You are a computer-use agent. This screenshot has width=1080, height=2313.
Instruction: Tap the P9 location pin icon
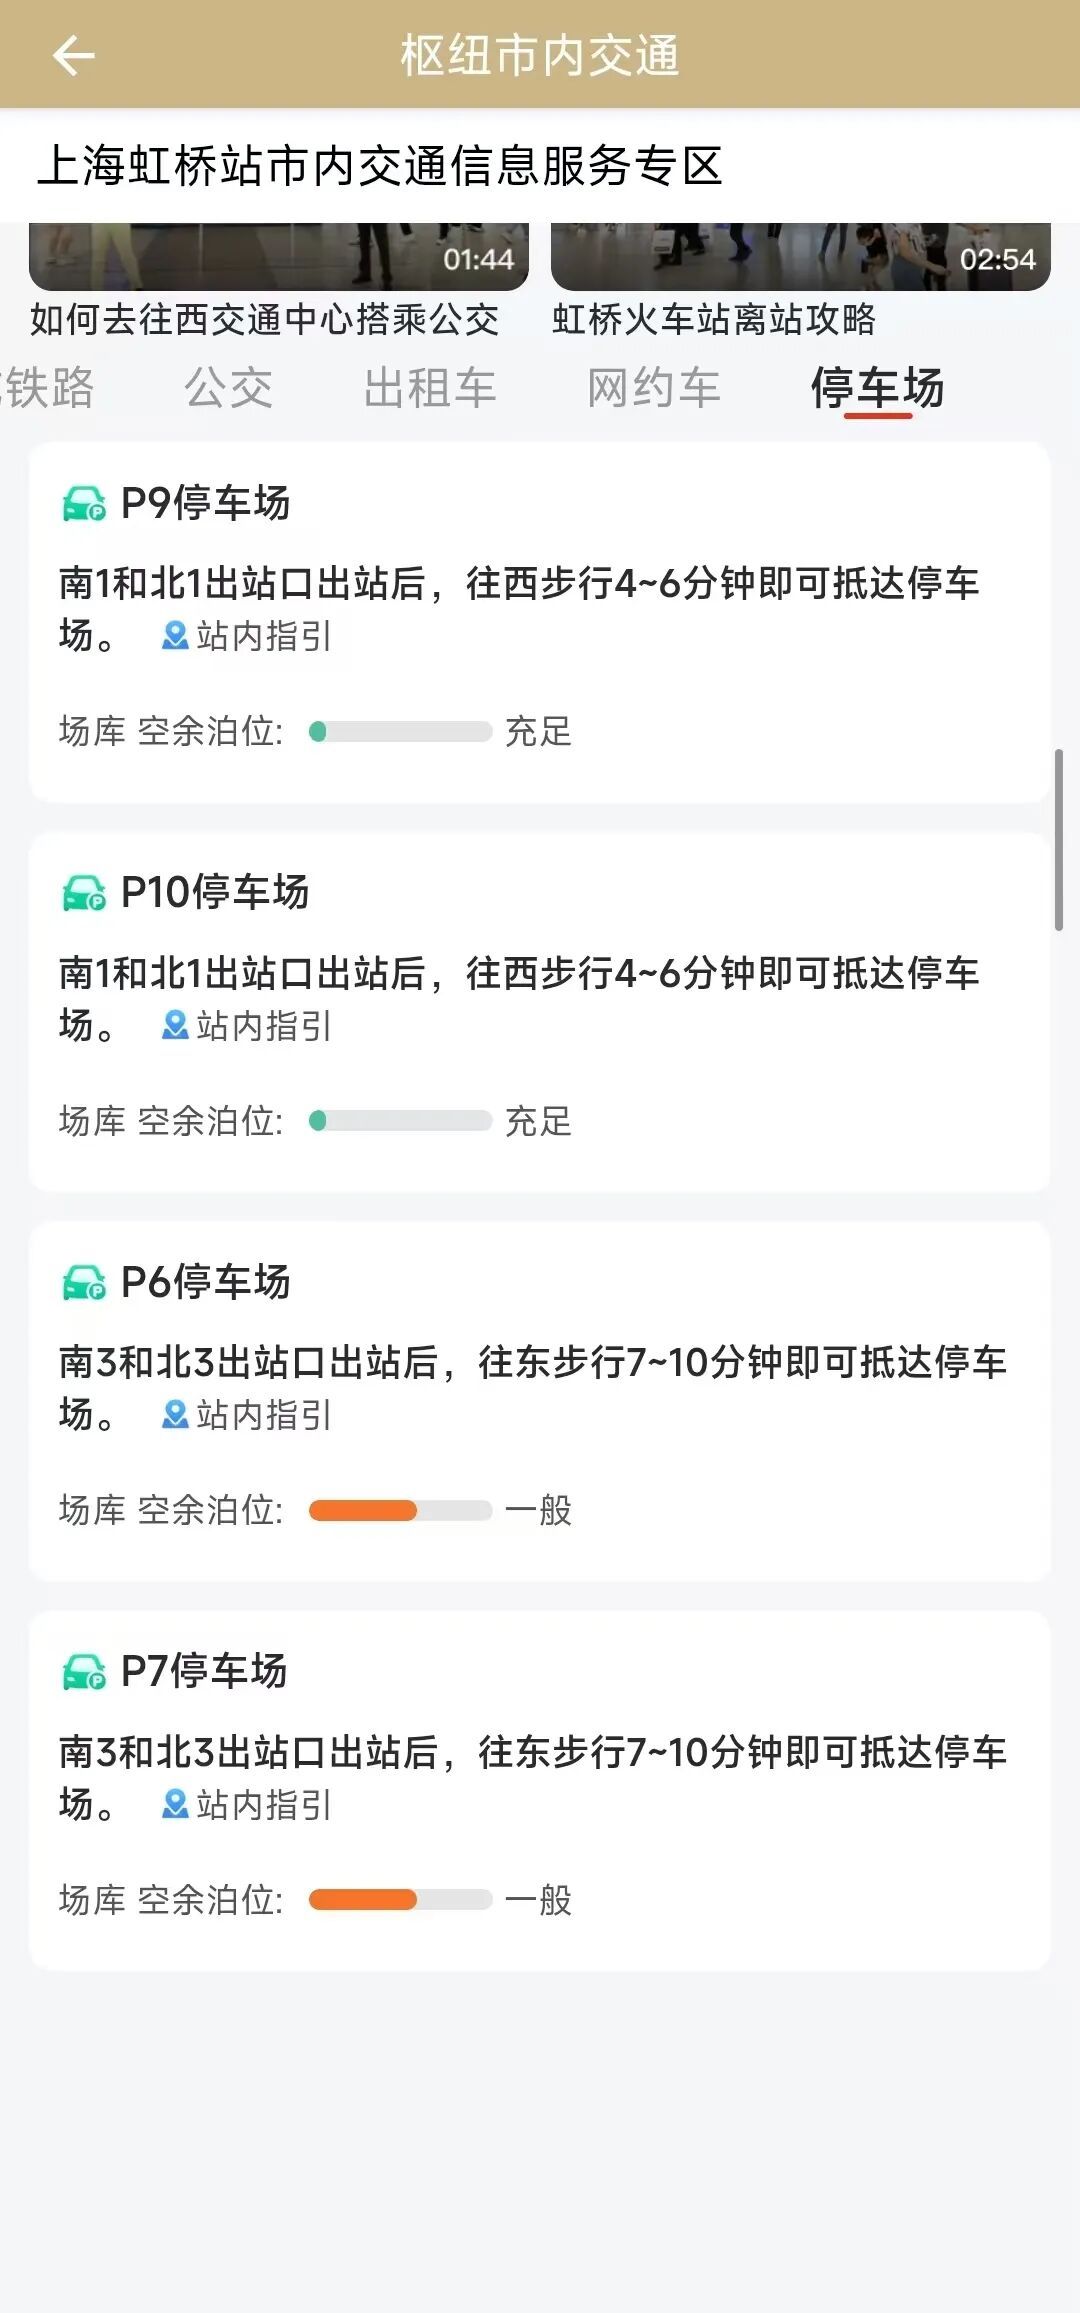[x=175, y=636]
